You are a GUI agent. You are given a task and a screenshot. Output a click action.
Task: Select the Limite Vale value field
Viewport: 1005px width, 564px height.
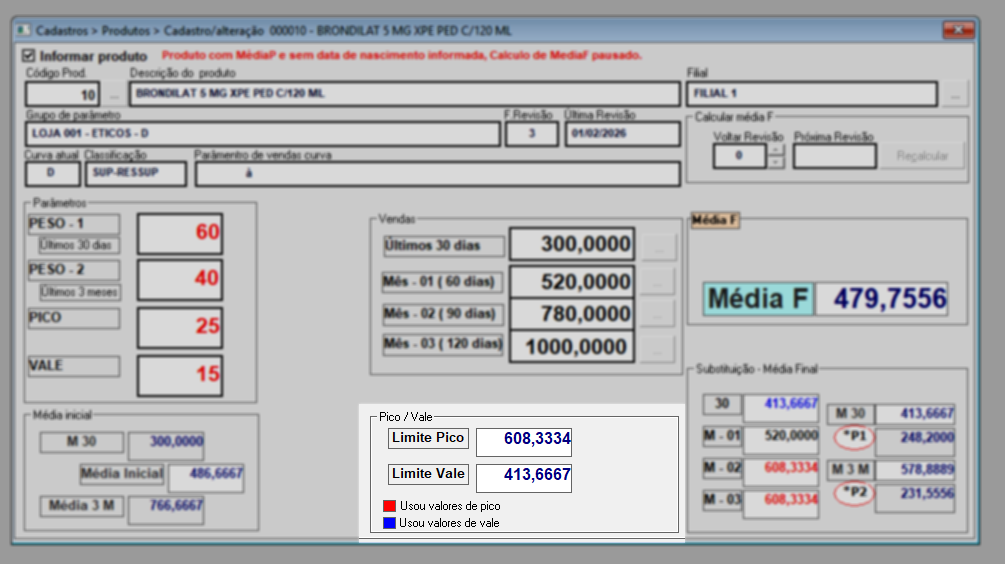523,477
